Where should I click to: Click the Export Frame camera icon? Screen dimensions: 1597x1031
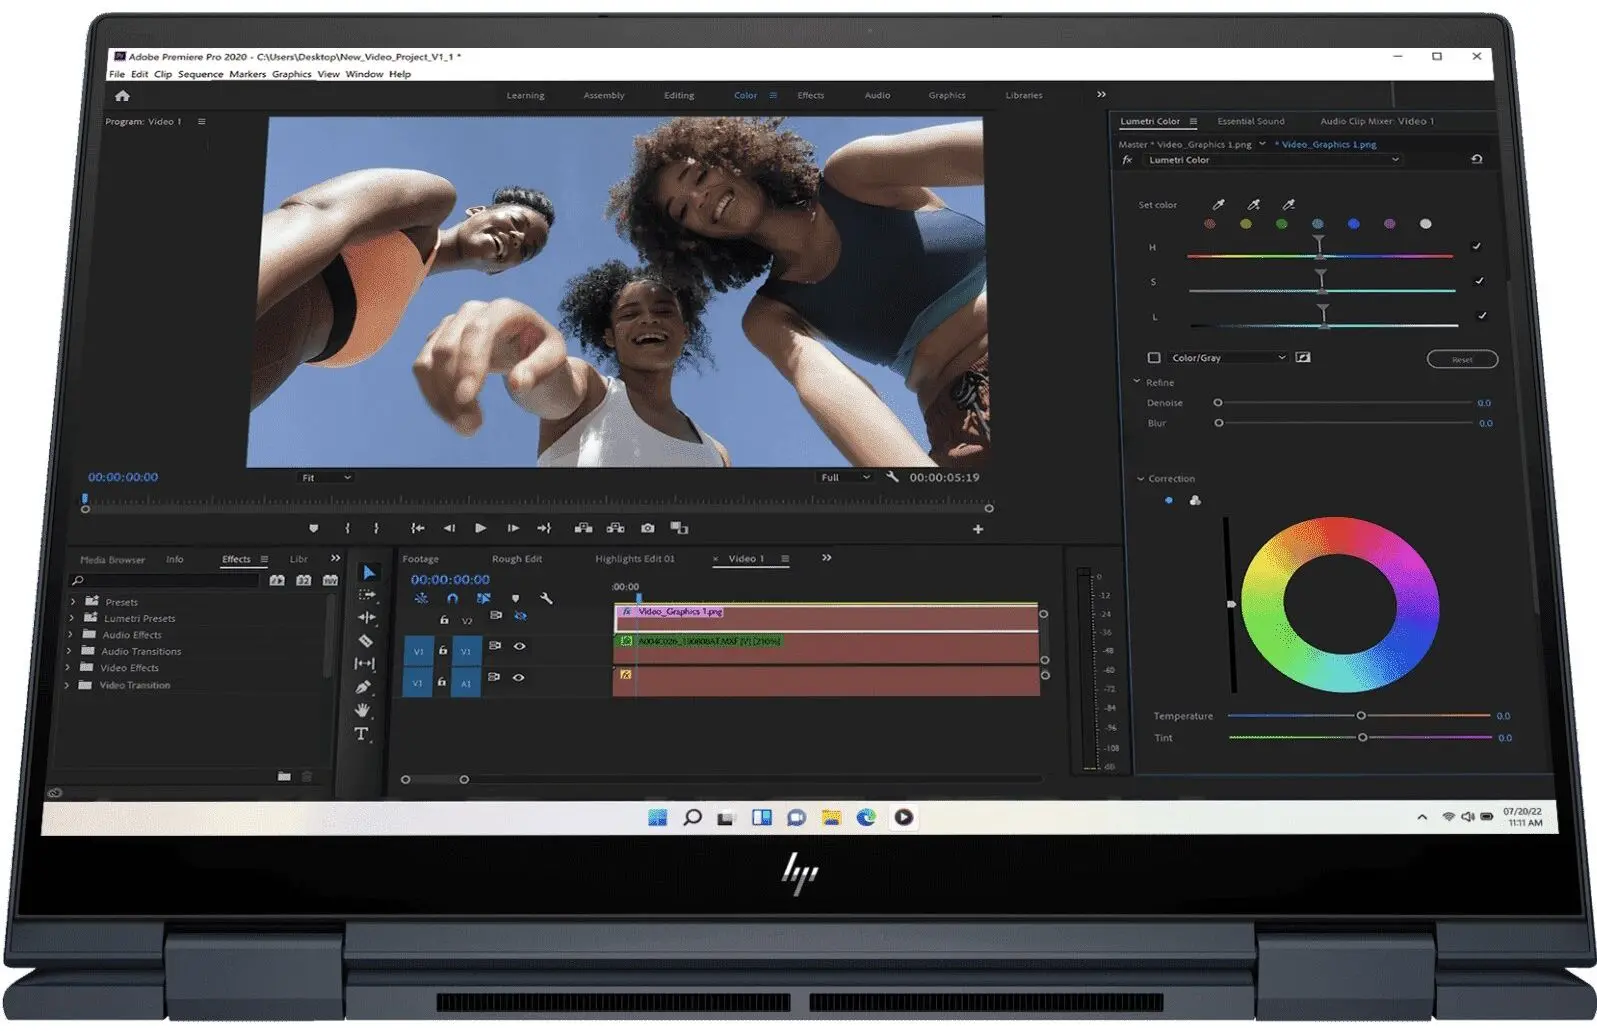coord(647,528)
